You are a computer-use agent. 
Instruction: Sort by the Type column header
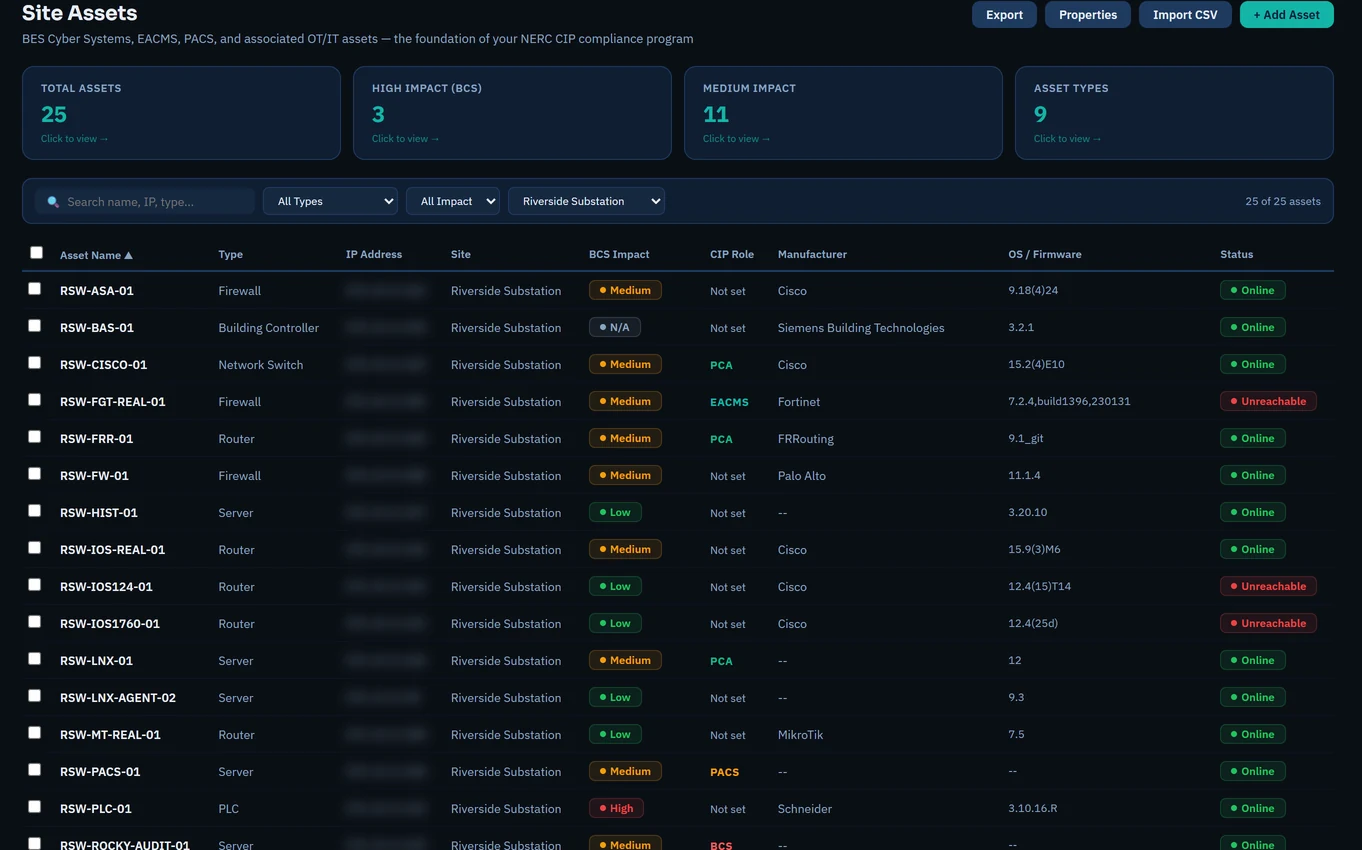230,254
